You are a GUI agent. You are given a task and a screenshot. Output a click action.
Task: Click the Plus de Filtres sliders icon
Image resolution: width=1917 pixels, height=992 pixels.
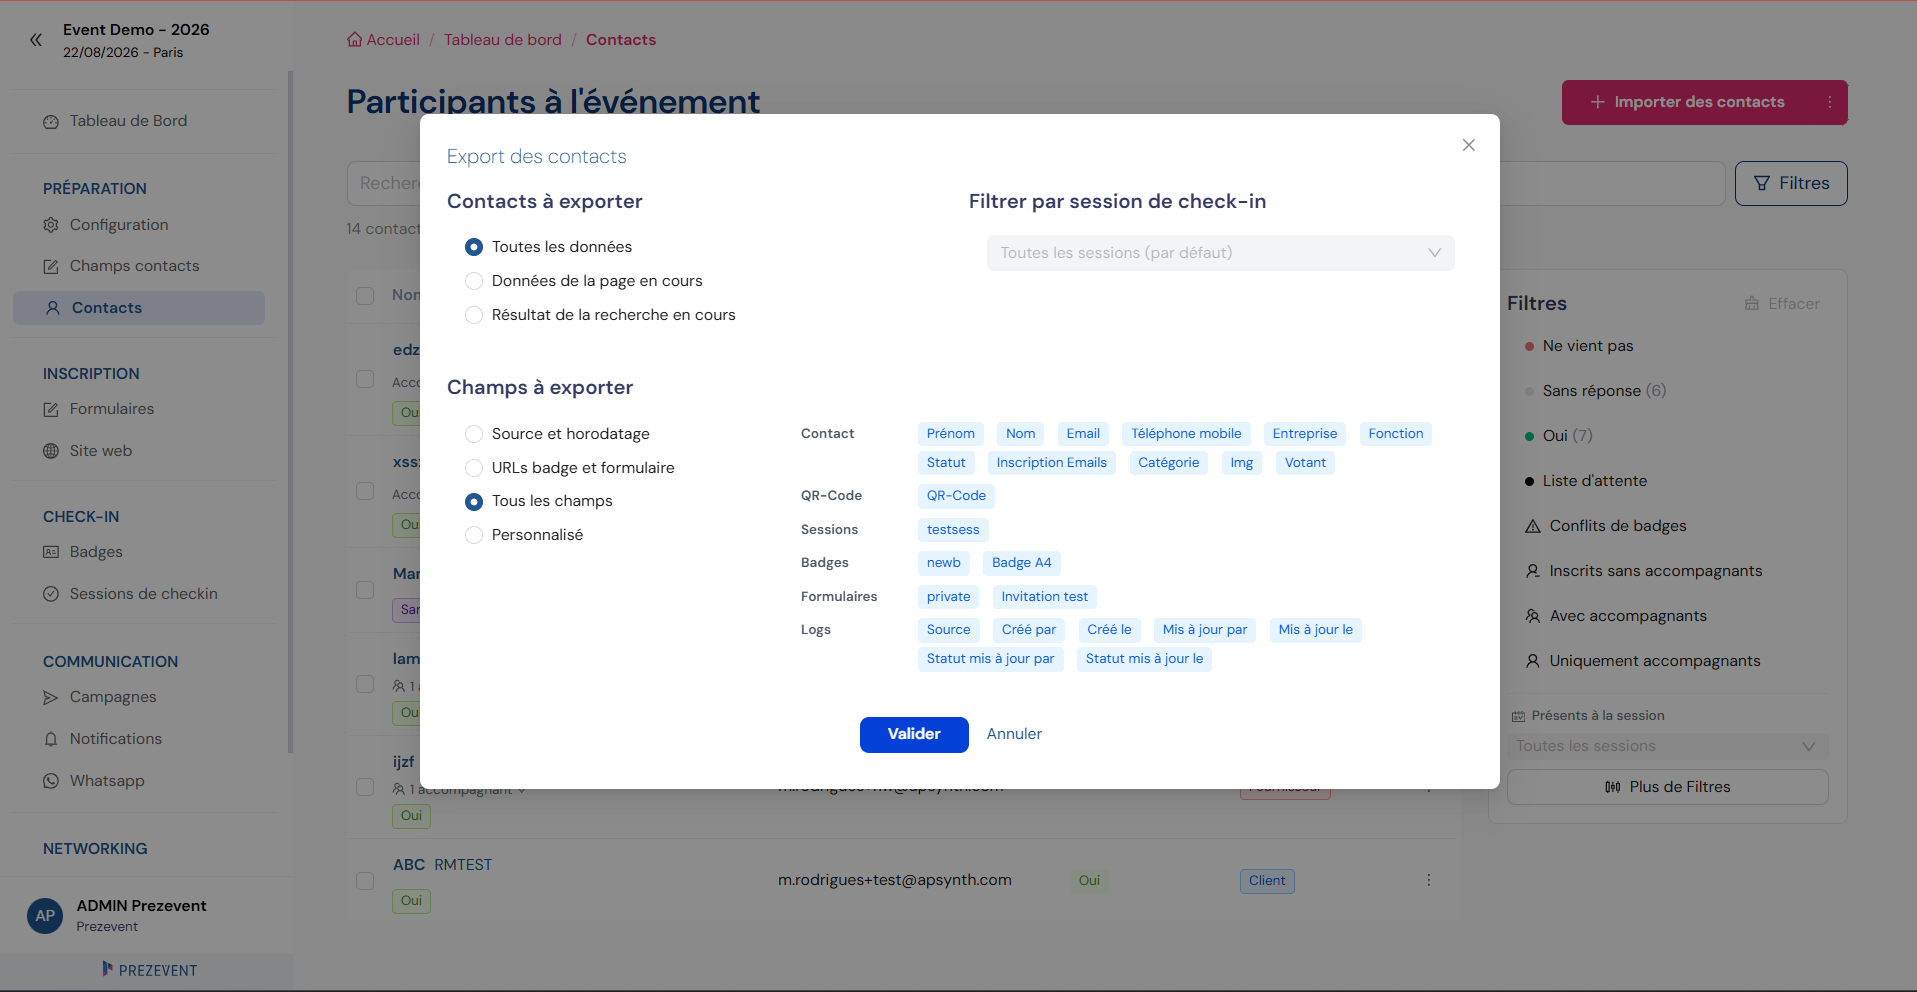[x=1613, y=787]
